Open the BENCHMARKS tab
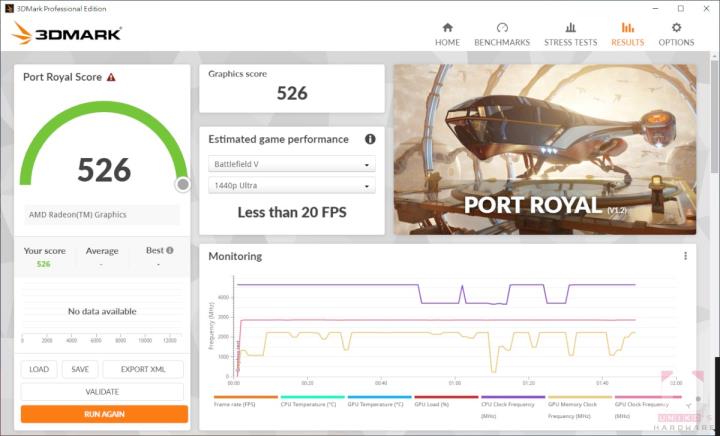This screenshot has width=720, height=436. click(x=502, y=34)
